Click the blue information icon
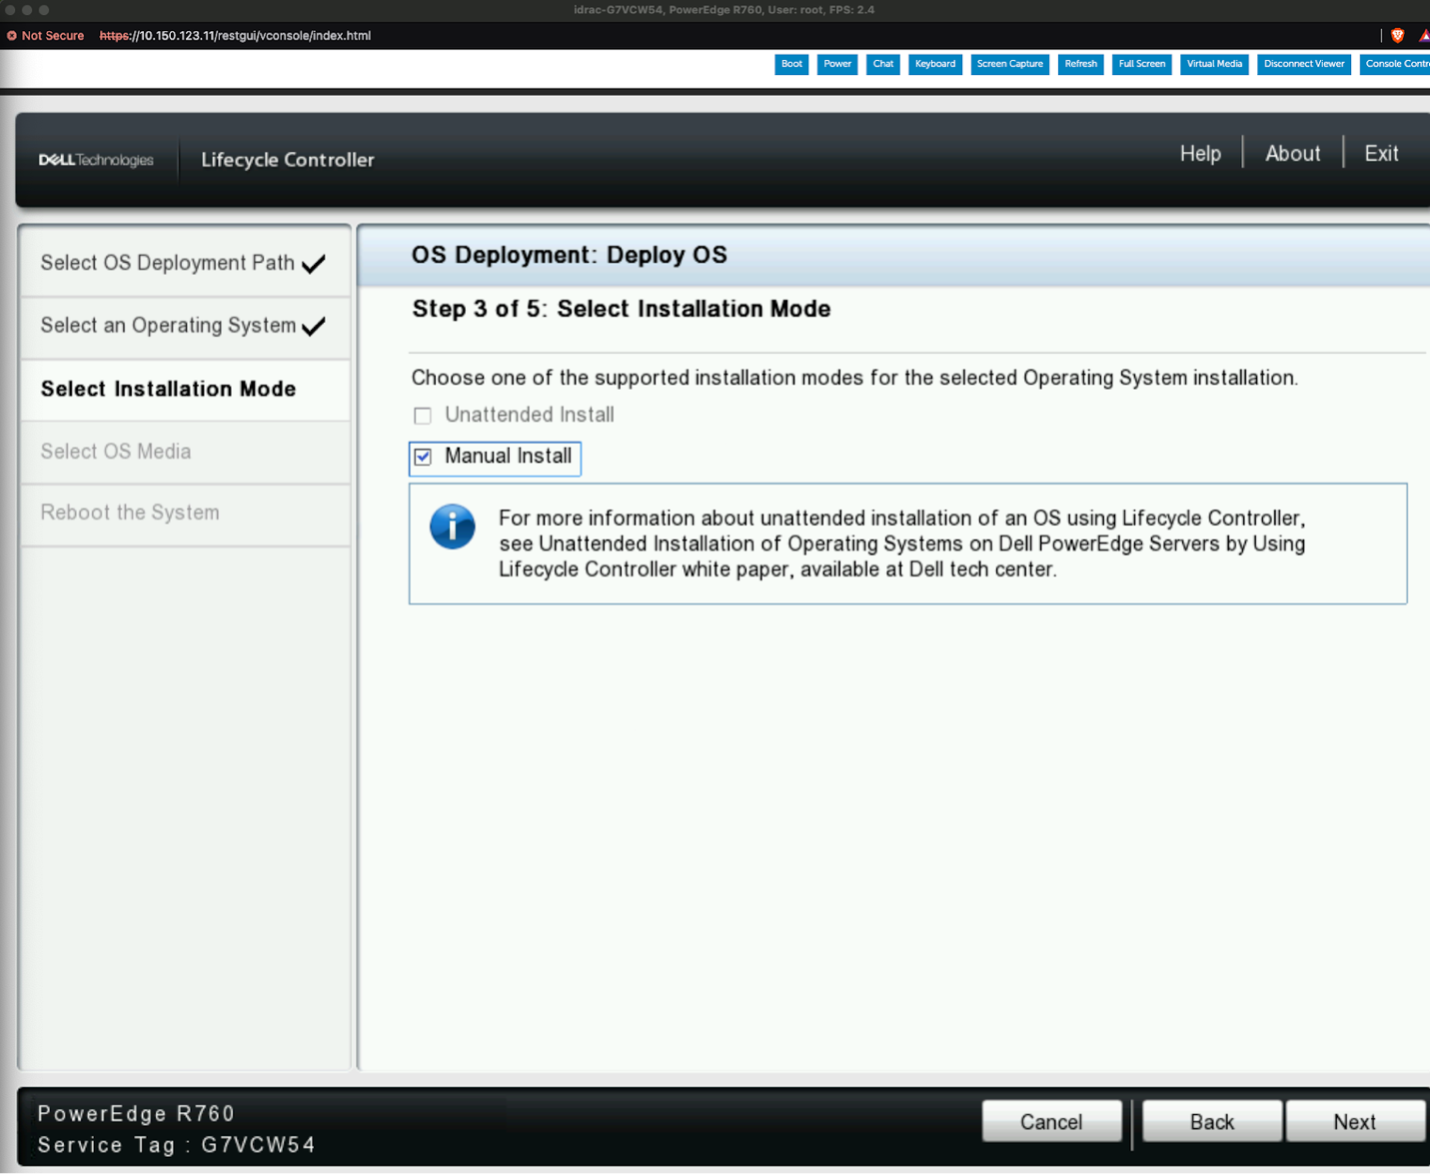Image resolution: width=1430 pixels, height=1176 pixels. 452,526
